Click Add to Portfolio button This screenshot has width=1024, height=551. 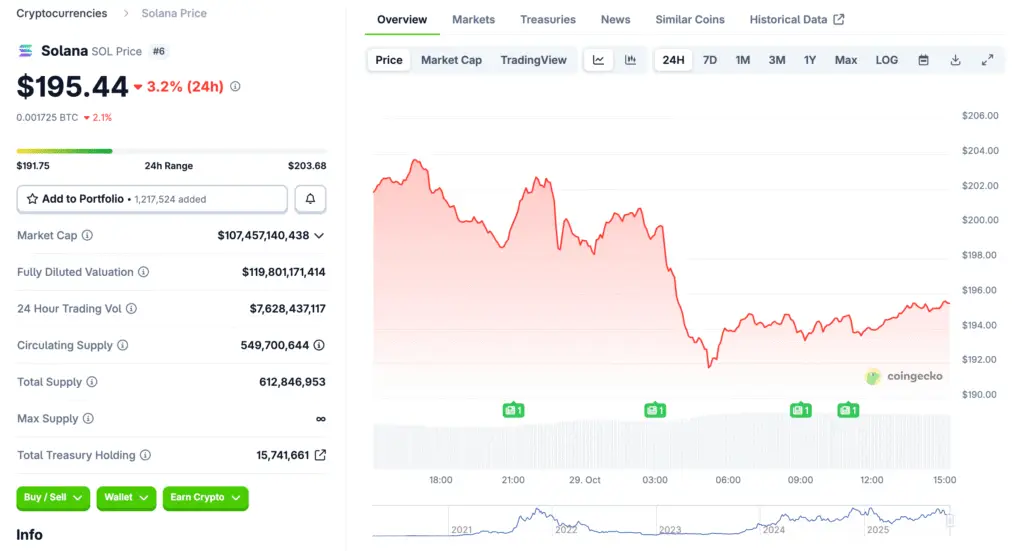click(152, 199)
